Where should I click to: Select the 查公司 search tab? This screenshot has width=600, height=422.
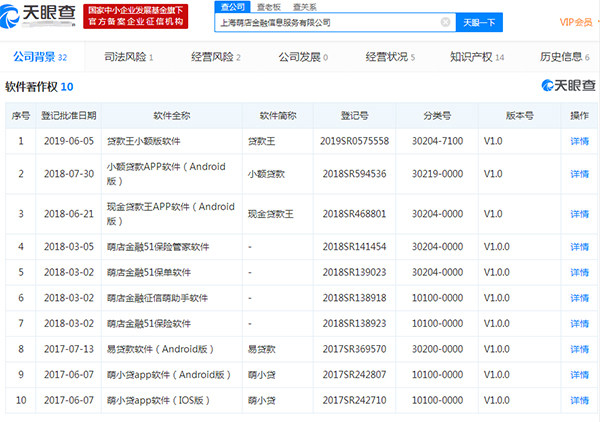tap(233, 7)
